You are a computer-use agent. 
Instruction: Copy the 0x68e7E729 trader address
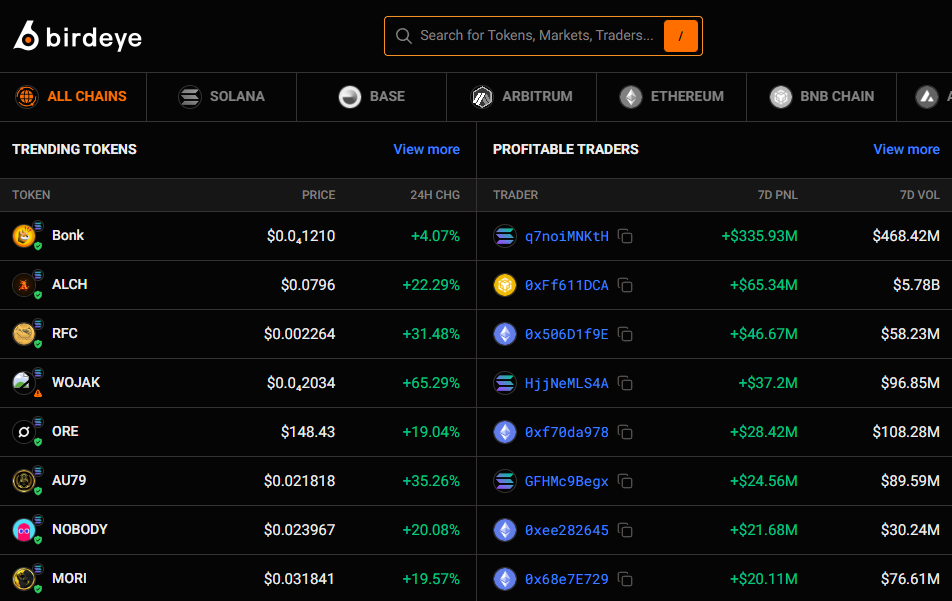[x=625, y=580]
